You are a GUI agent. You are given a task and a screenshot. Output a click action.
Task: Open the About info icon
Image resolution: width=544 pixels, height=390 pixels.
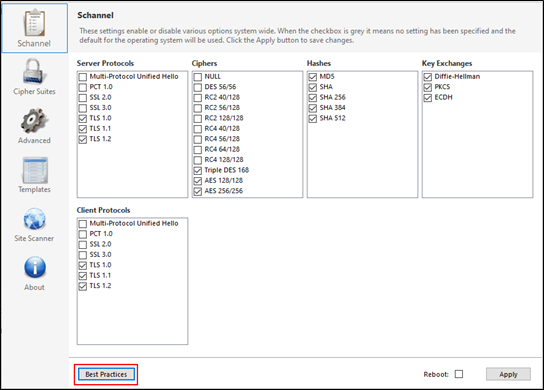tap(35, 267)
